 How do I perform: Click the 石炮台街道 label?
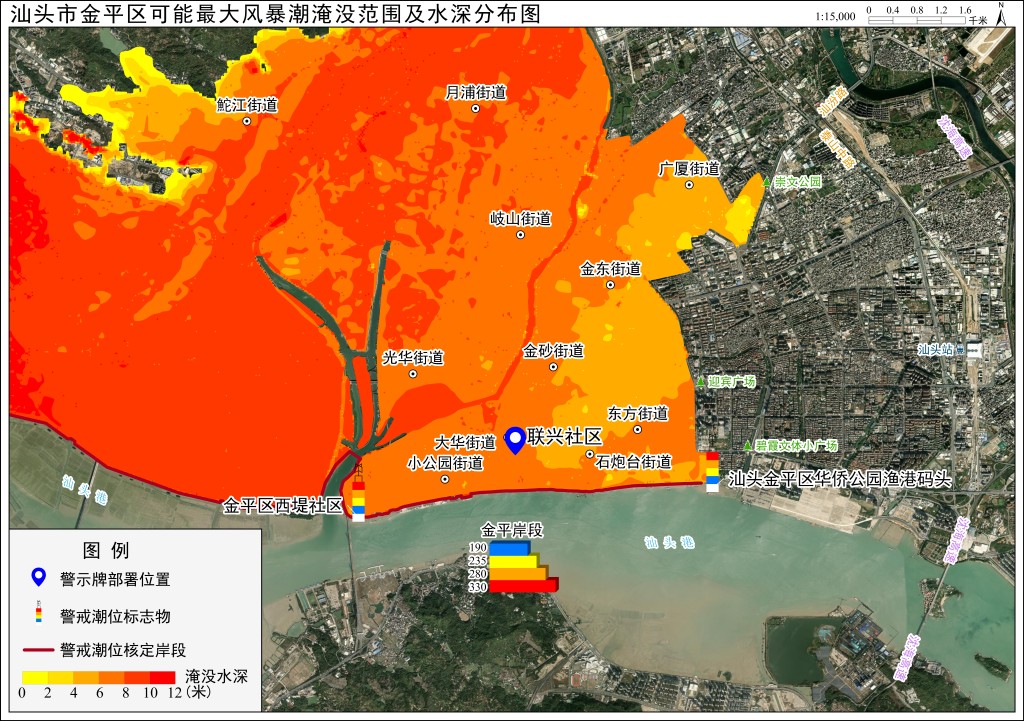pyautogui.click(x=633, y=462)
